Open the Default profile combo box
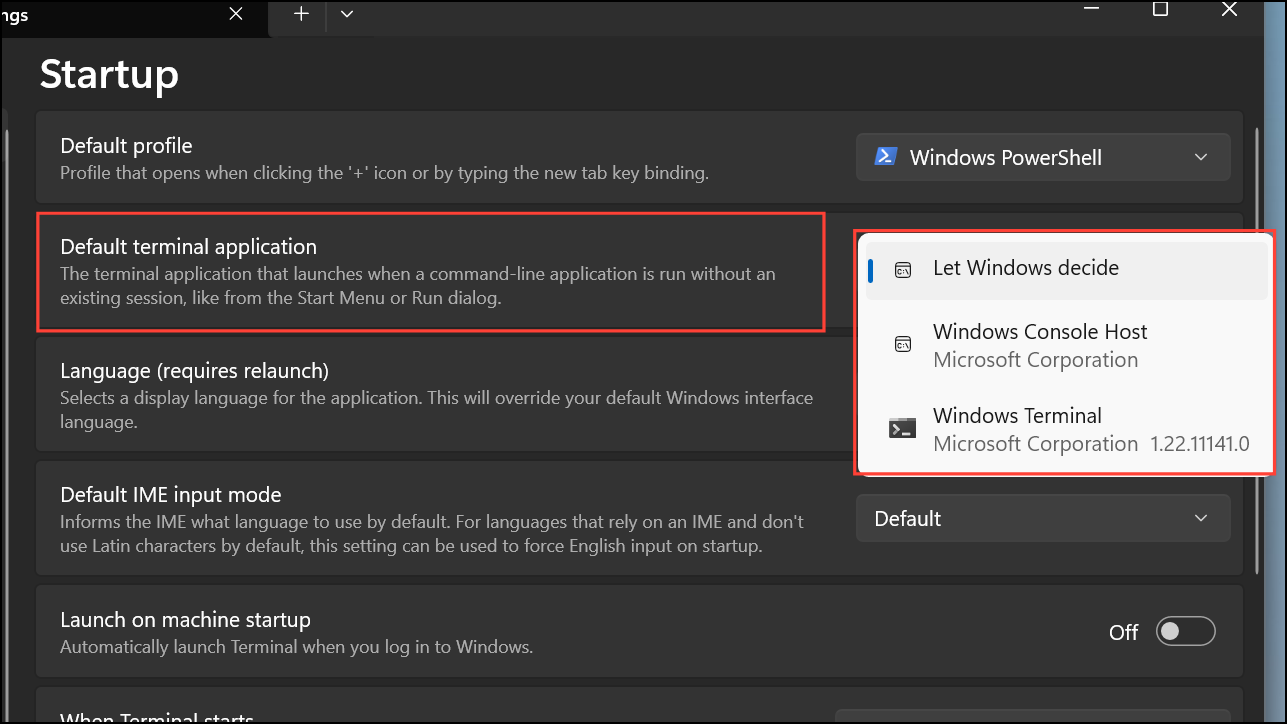Image resolution: width=1287 pixels, height=724 pixels. [x=1043, y=157]
